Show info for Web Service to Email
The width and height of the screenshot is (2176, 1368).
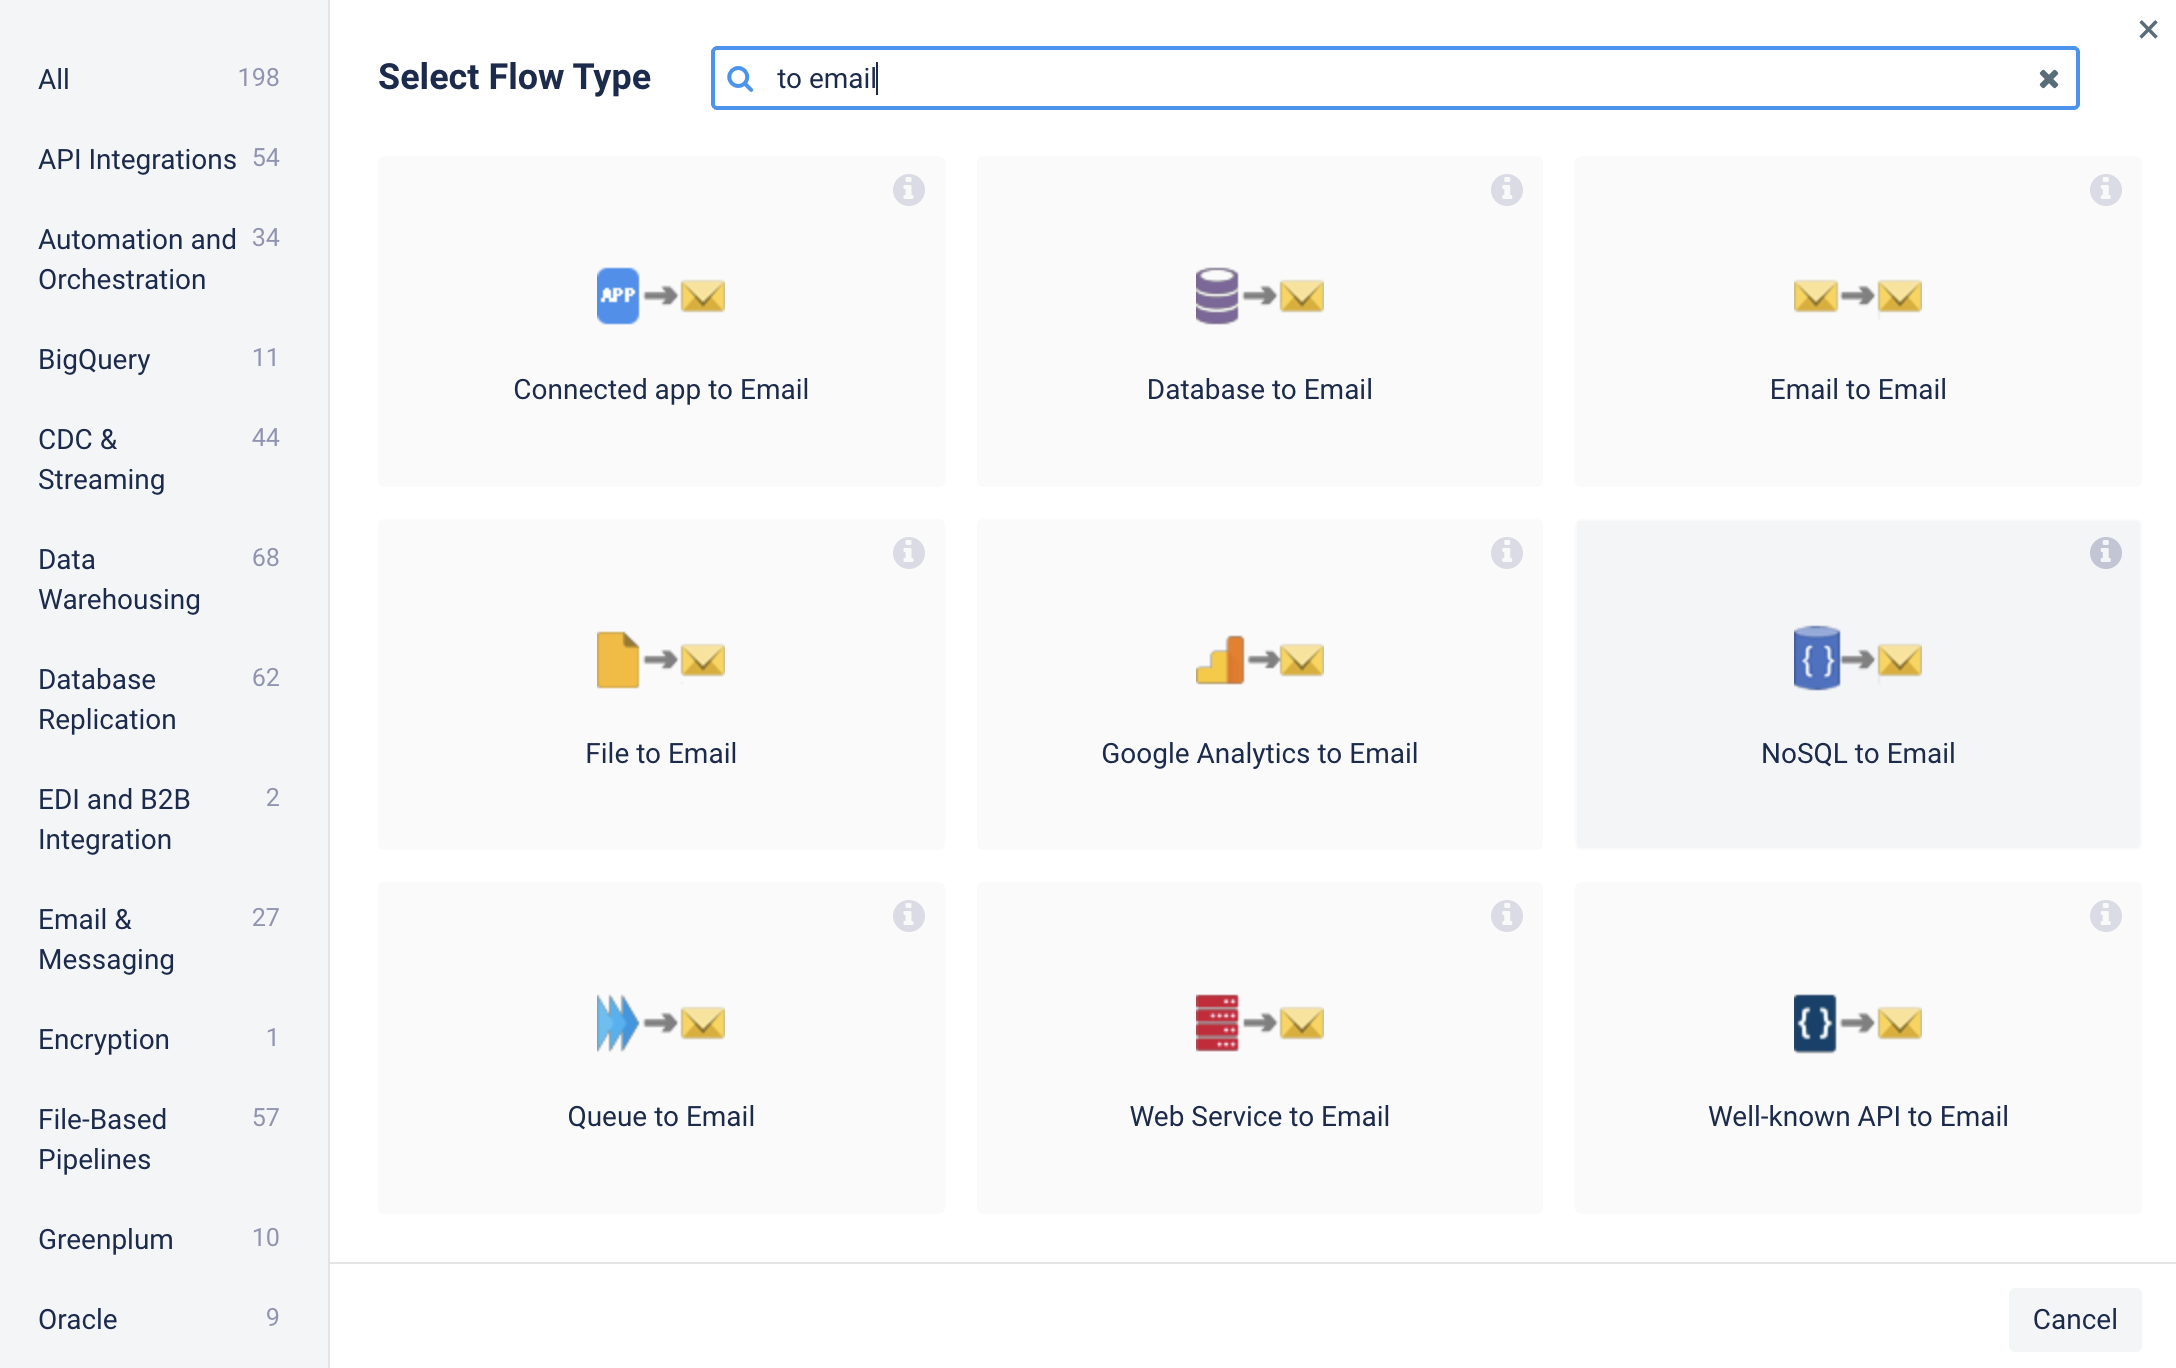click(x=1506, y=915)
